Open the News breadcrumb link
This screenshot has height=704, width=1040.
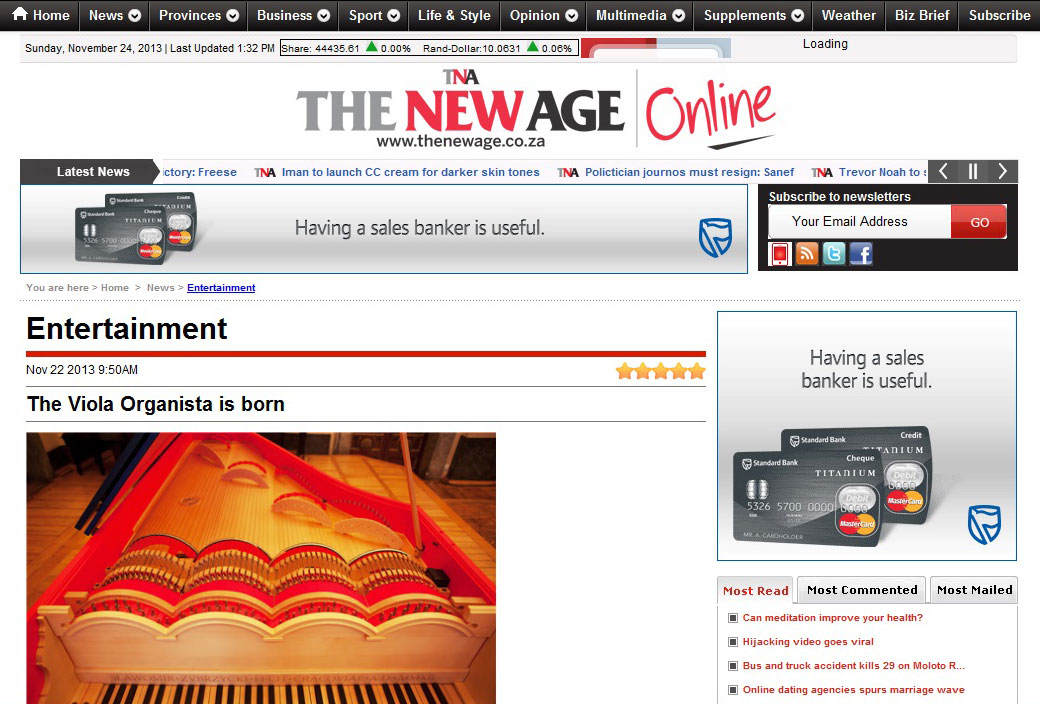tap(161, 288)
